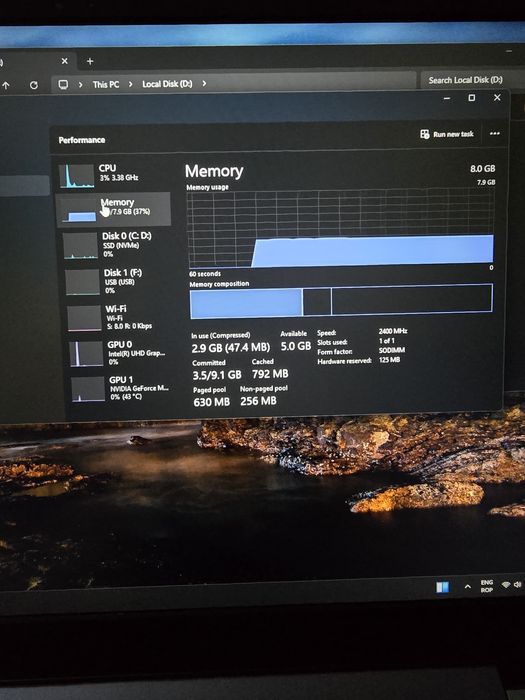Open GPU 0 Intel UHD Graphics entry

[x=118, y=353]
